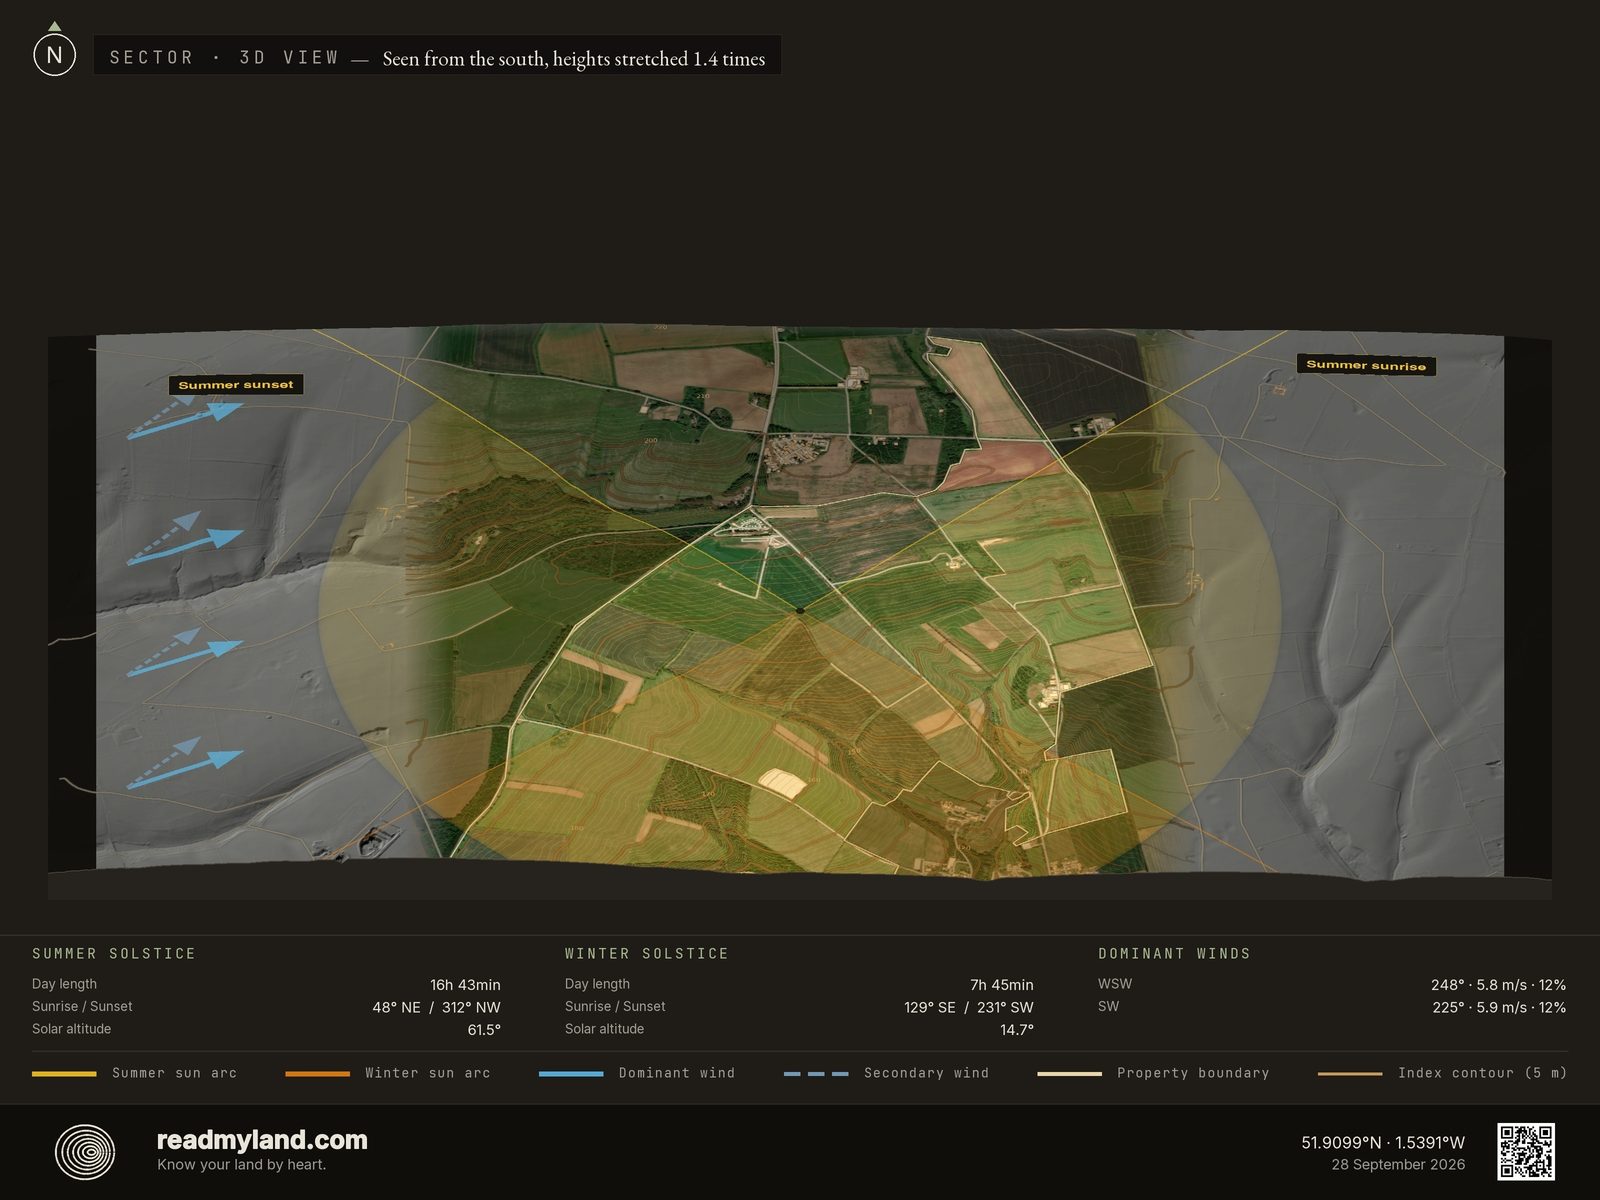Viewport: 1600px width, 1200px height.
Task: Click the coordinates '51.9099°N · 1.5391°W'
Action: [1383, 1142]
